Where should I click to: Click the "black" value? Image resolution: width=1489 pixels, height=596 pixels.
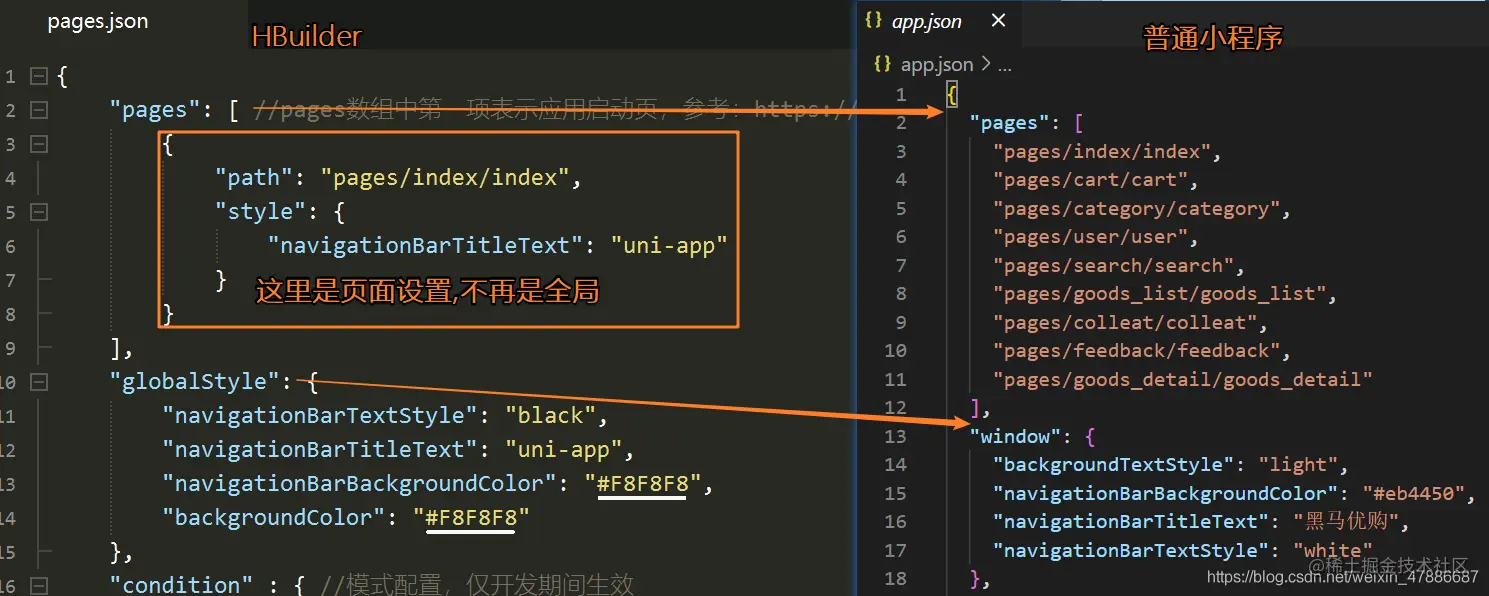551,416
